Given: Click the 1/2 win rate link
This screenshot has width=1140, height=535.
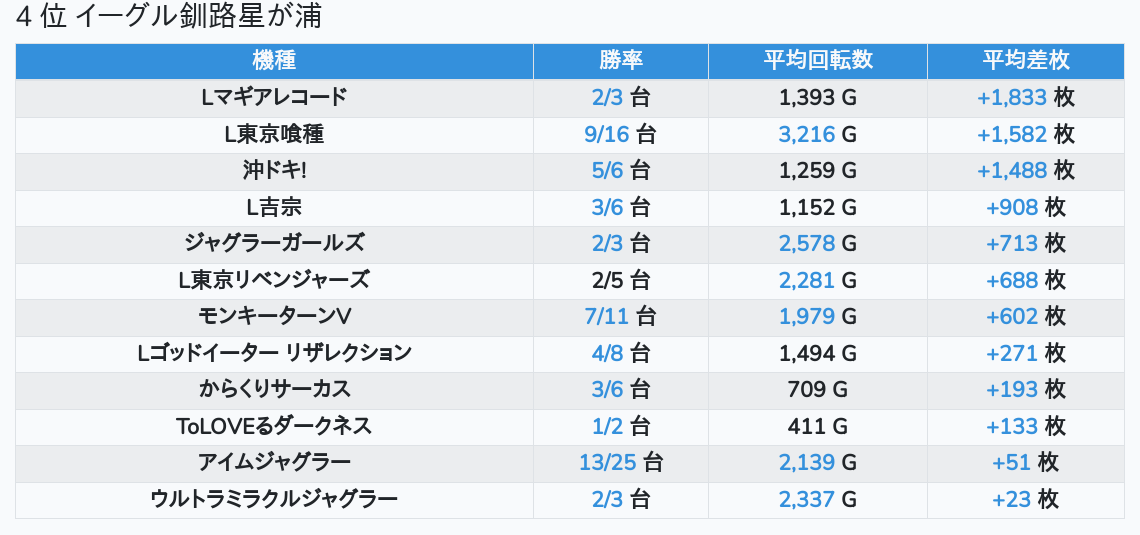Looking at the screenshot, I should pos(607,426).
